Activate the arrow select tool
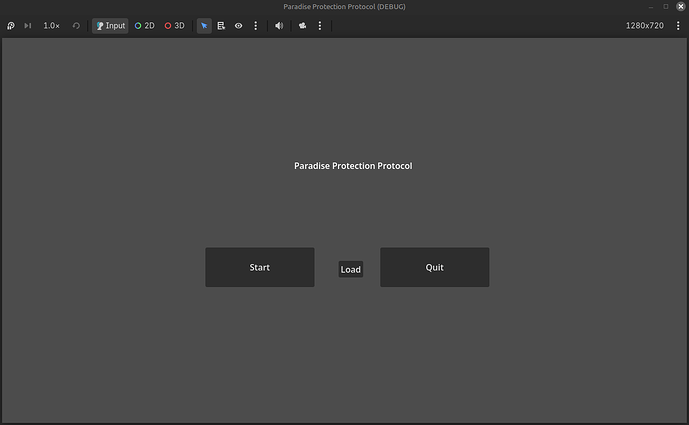 pyautogui.click(x=204, y=26)
